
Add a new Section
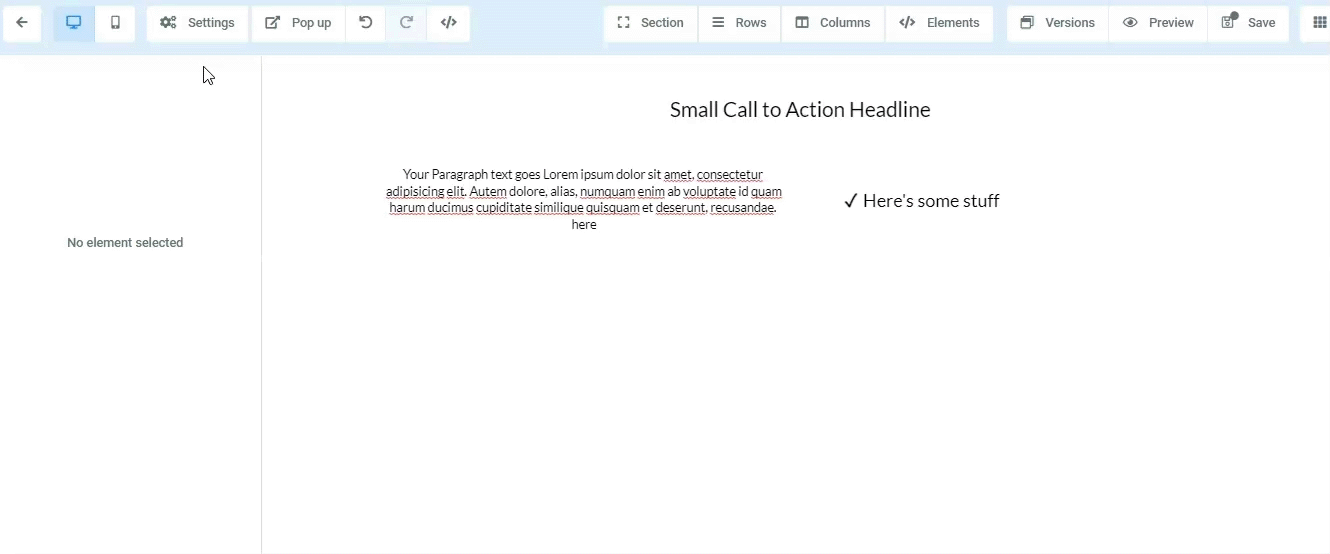(x=651, y=23)
